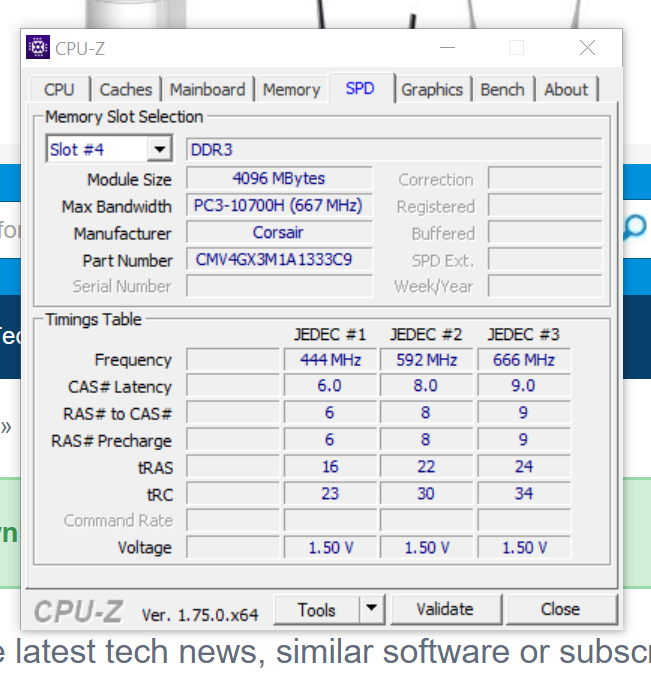Open the Memory tab
Viewport: 651px width, 677px height.
coord(292,90)
